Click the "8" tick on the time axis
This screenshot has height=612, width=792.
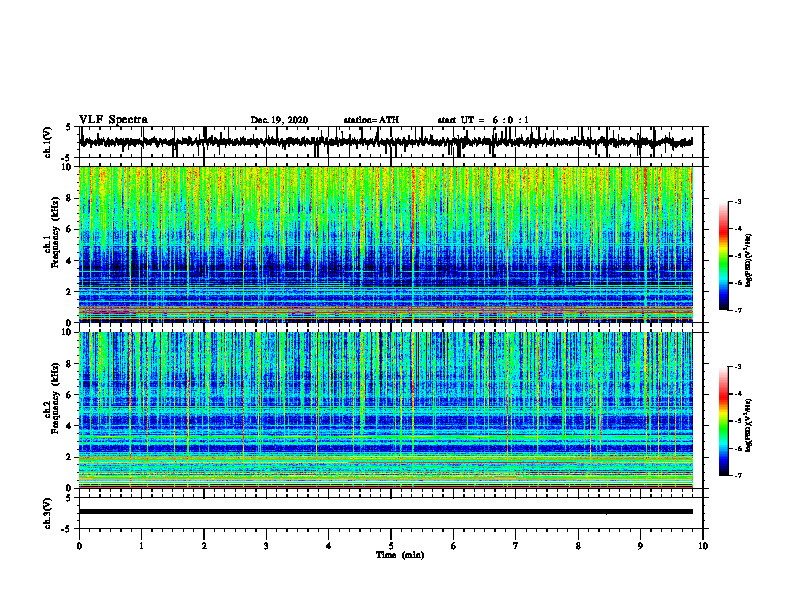click(x=578, y=546)
